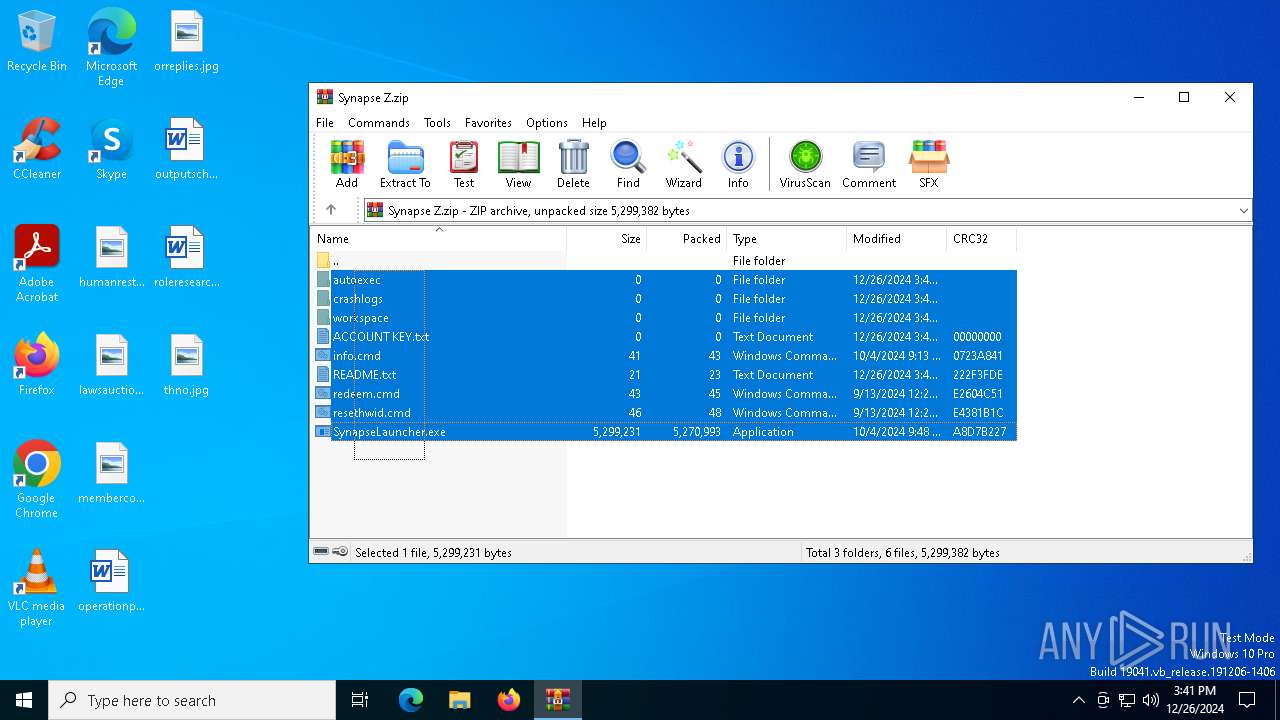Sort by Name column header

438,239
